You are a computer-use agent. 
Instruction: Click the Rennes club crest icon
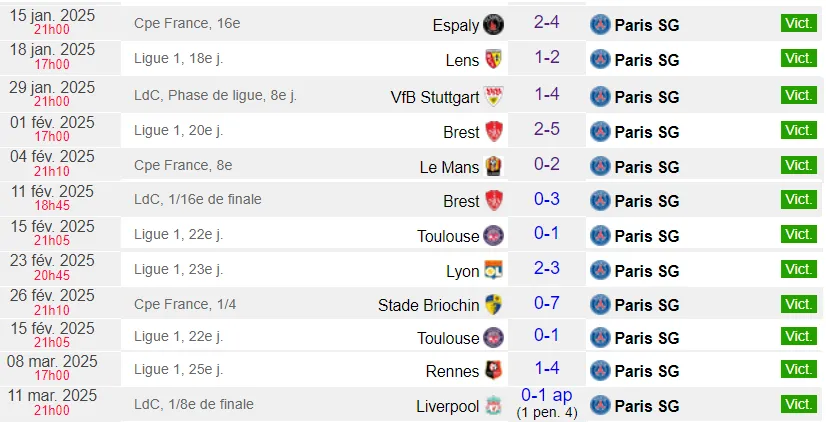494,370
